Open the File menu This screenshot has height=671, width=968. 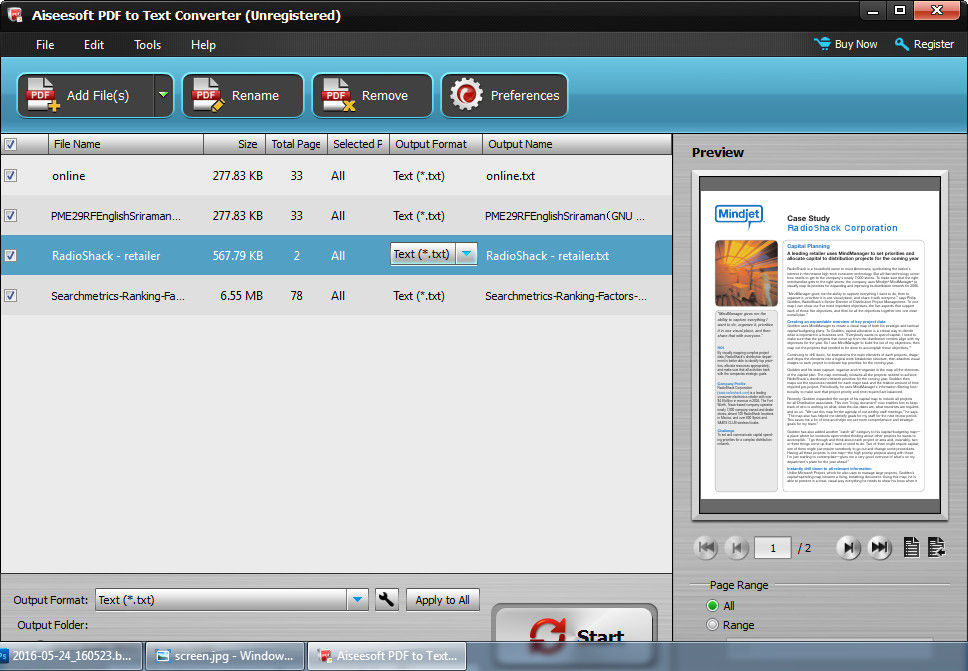pos(45,44)
